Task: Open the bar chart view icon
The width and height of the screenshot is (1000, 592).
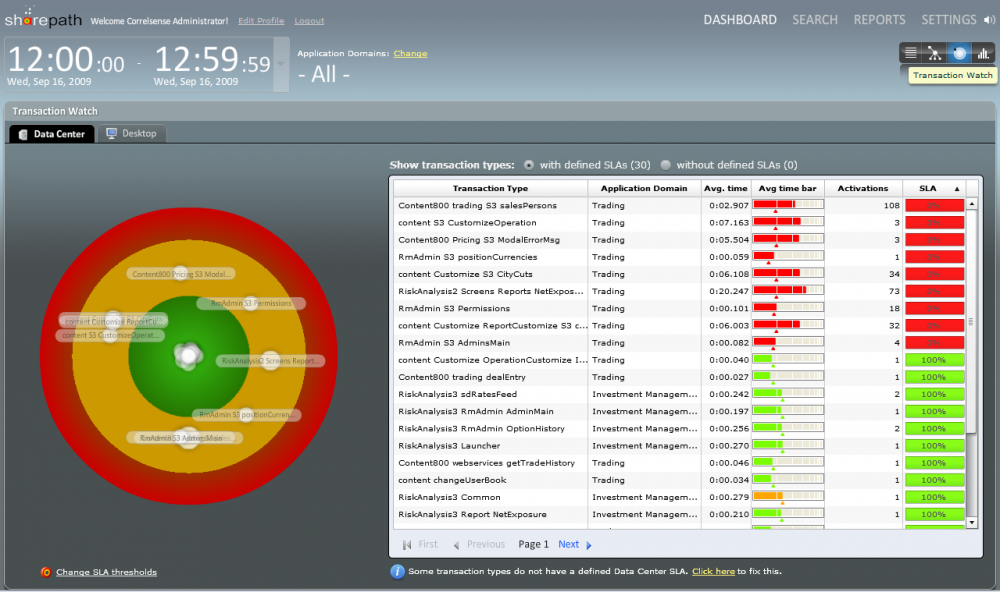Action: (983, 53)
